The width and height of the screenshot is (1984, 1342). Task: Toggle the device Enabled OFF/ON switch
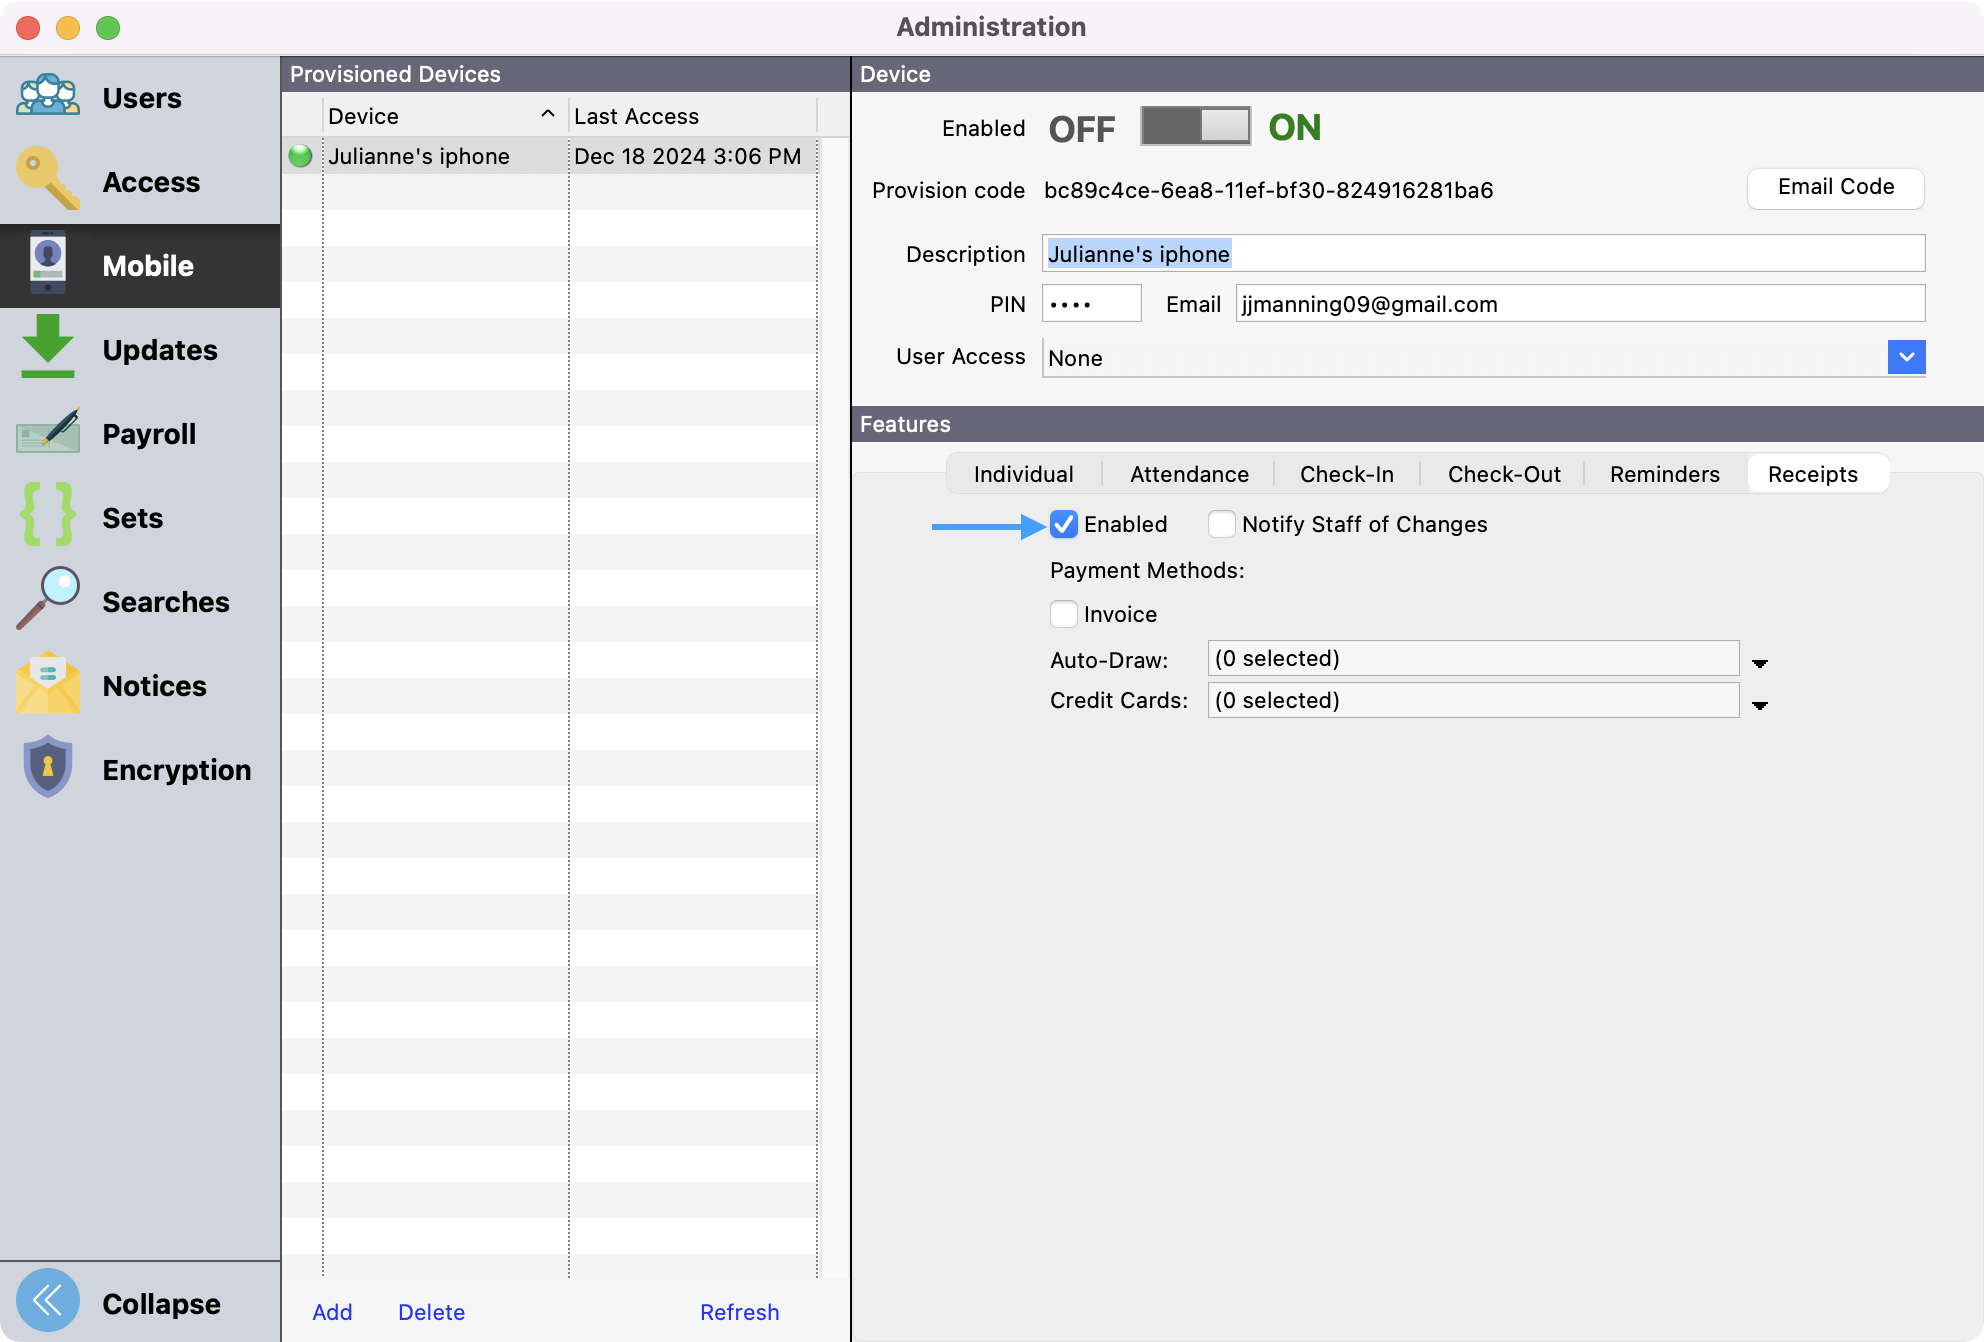tap(1195, 127)
